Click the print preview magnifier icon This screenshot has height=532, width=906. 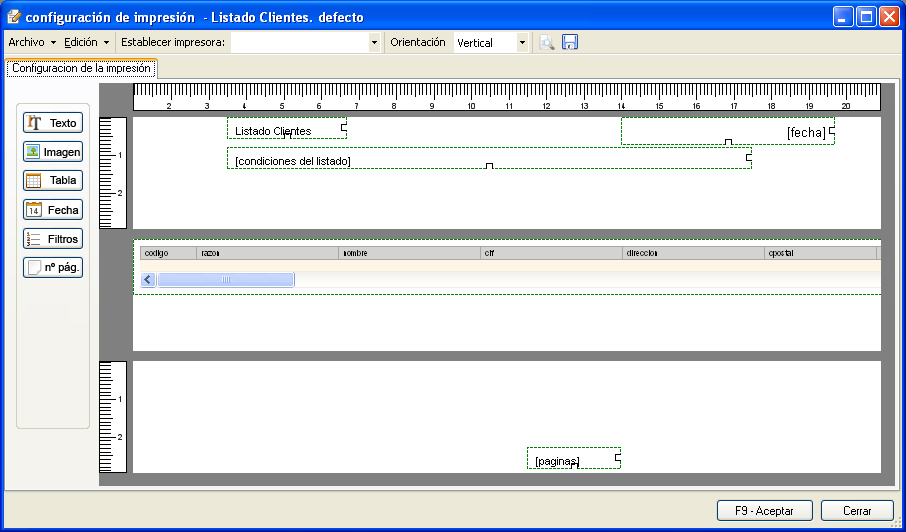click(x=547, y=42)
